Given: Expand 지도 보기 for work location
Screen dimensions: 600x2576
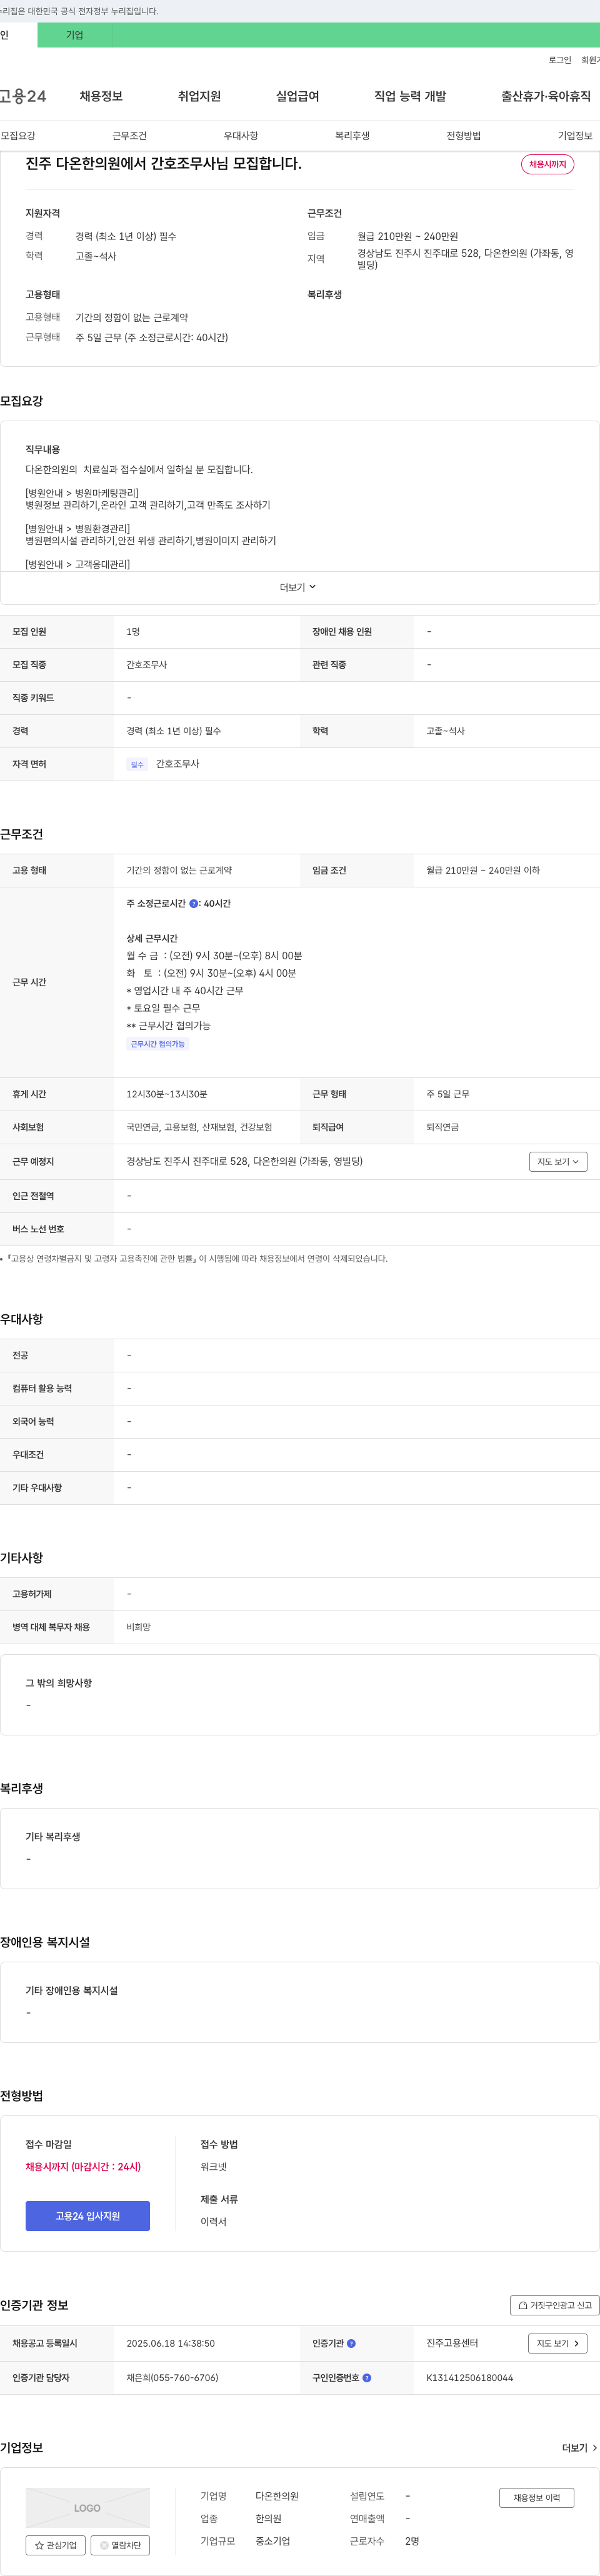Looking at the screenshot, I should pyautogui.click(x=558, y=1161).
